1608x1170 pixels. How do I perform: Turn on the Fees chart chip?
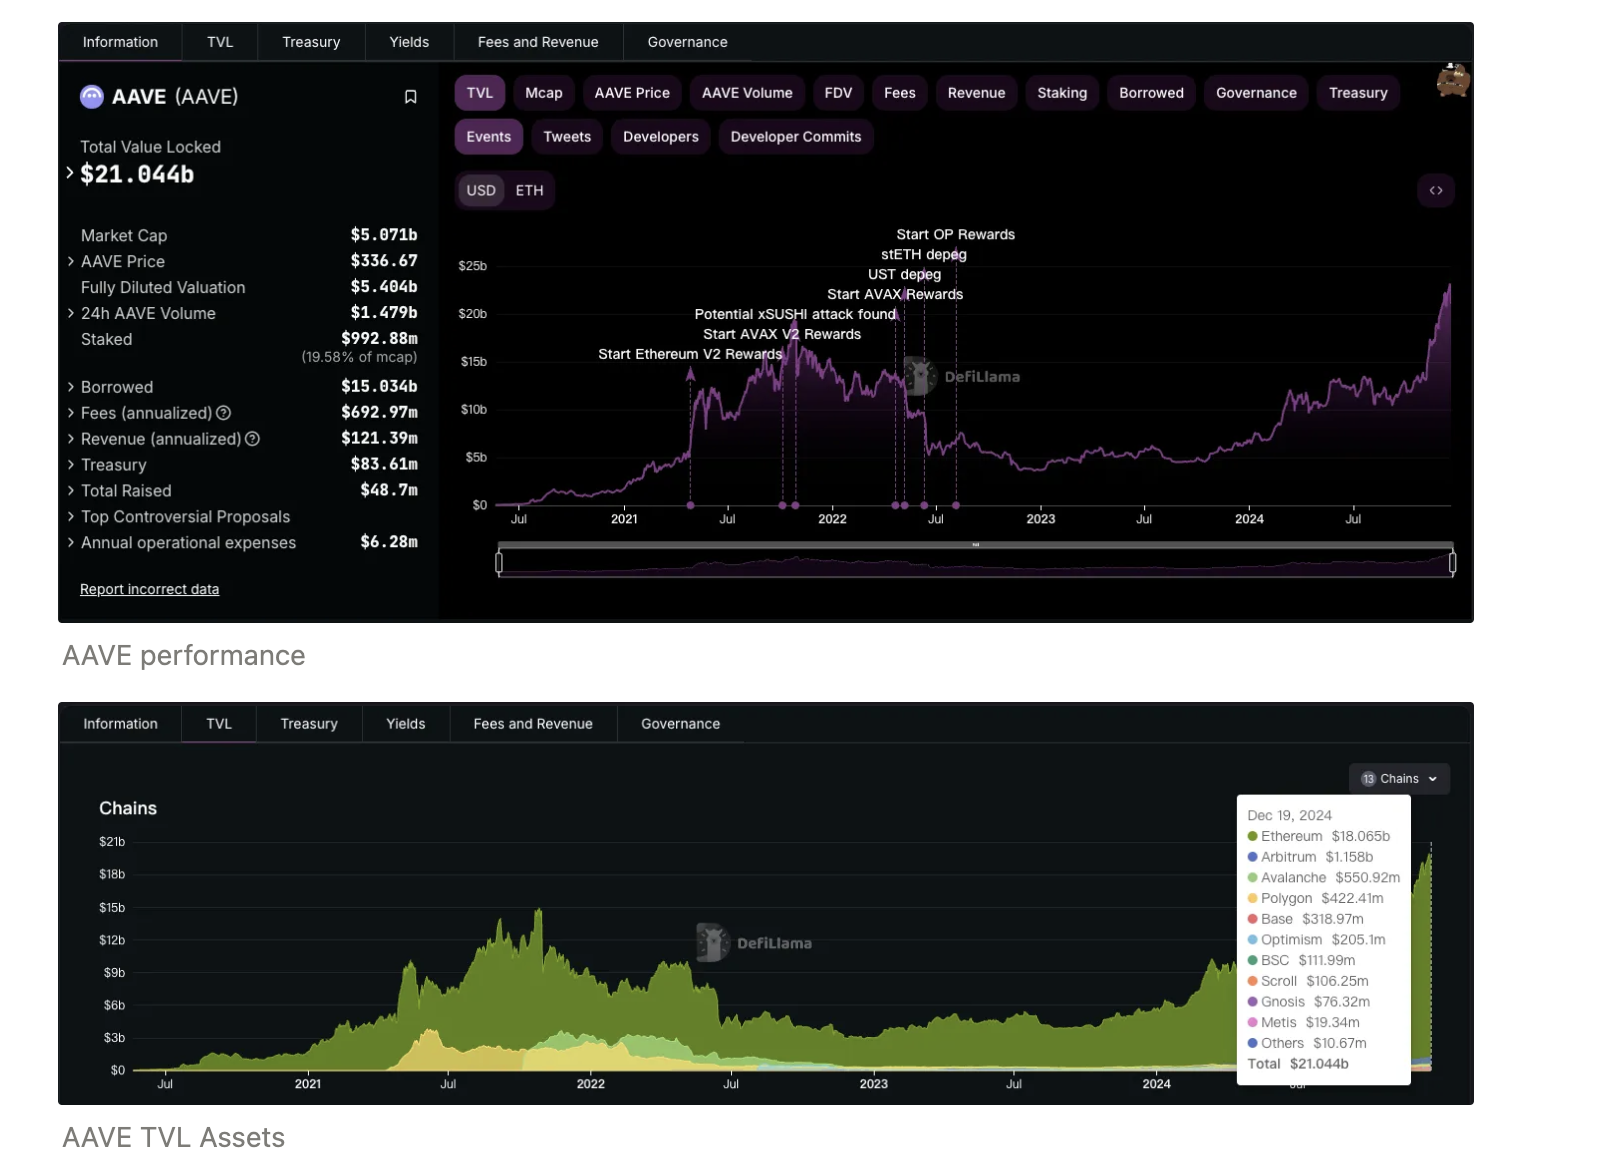pos(900,93)
